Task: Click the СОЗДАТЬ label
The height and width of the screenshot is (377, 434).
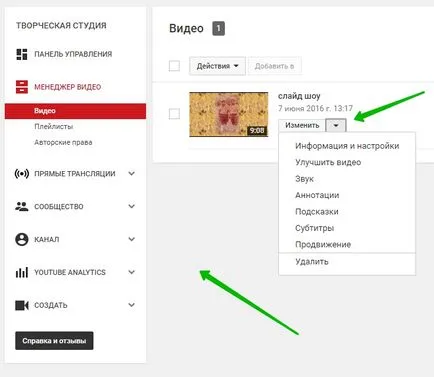Action: pos(51,305)
